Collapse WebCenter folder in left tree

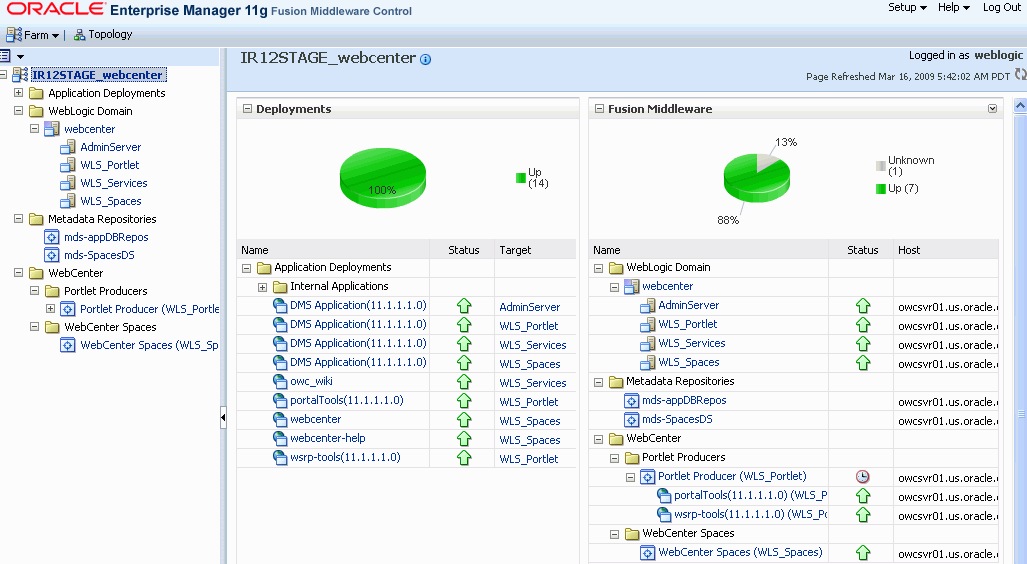[18, 273]
